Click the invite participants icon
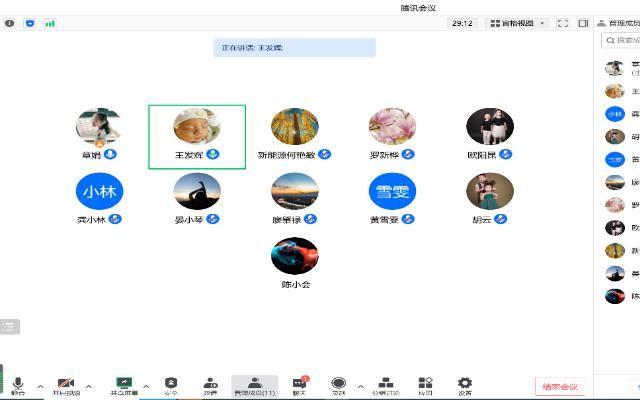Viewport: 640px width, 400px height. [210, 385]
